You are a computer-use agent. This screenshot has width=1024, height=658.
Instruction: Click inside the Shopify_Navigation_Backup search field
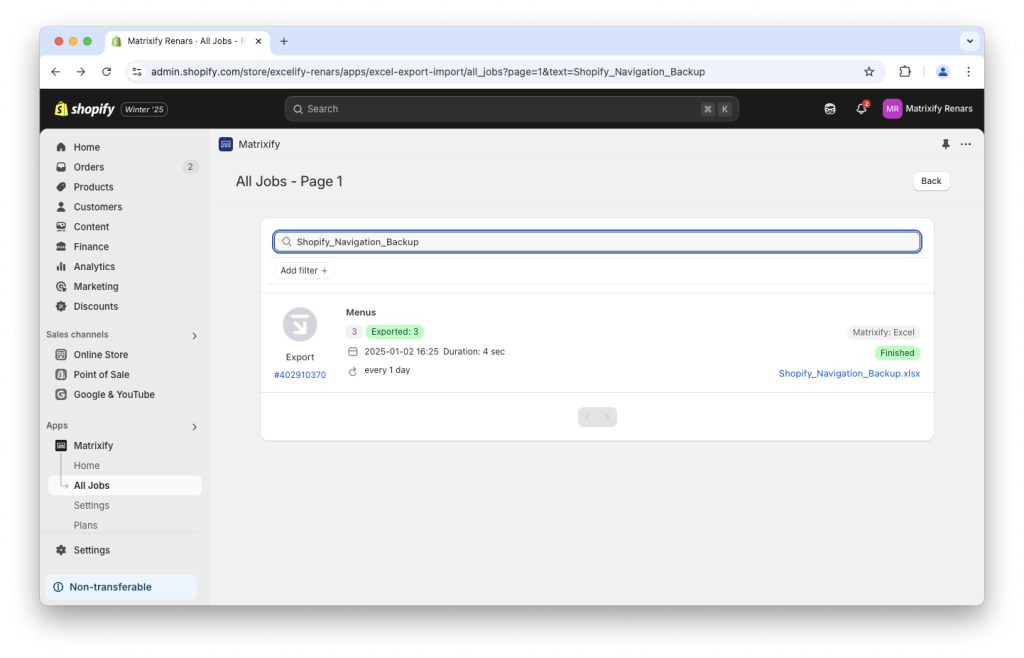click(x=597, y=241)
